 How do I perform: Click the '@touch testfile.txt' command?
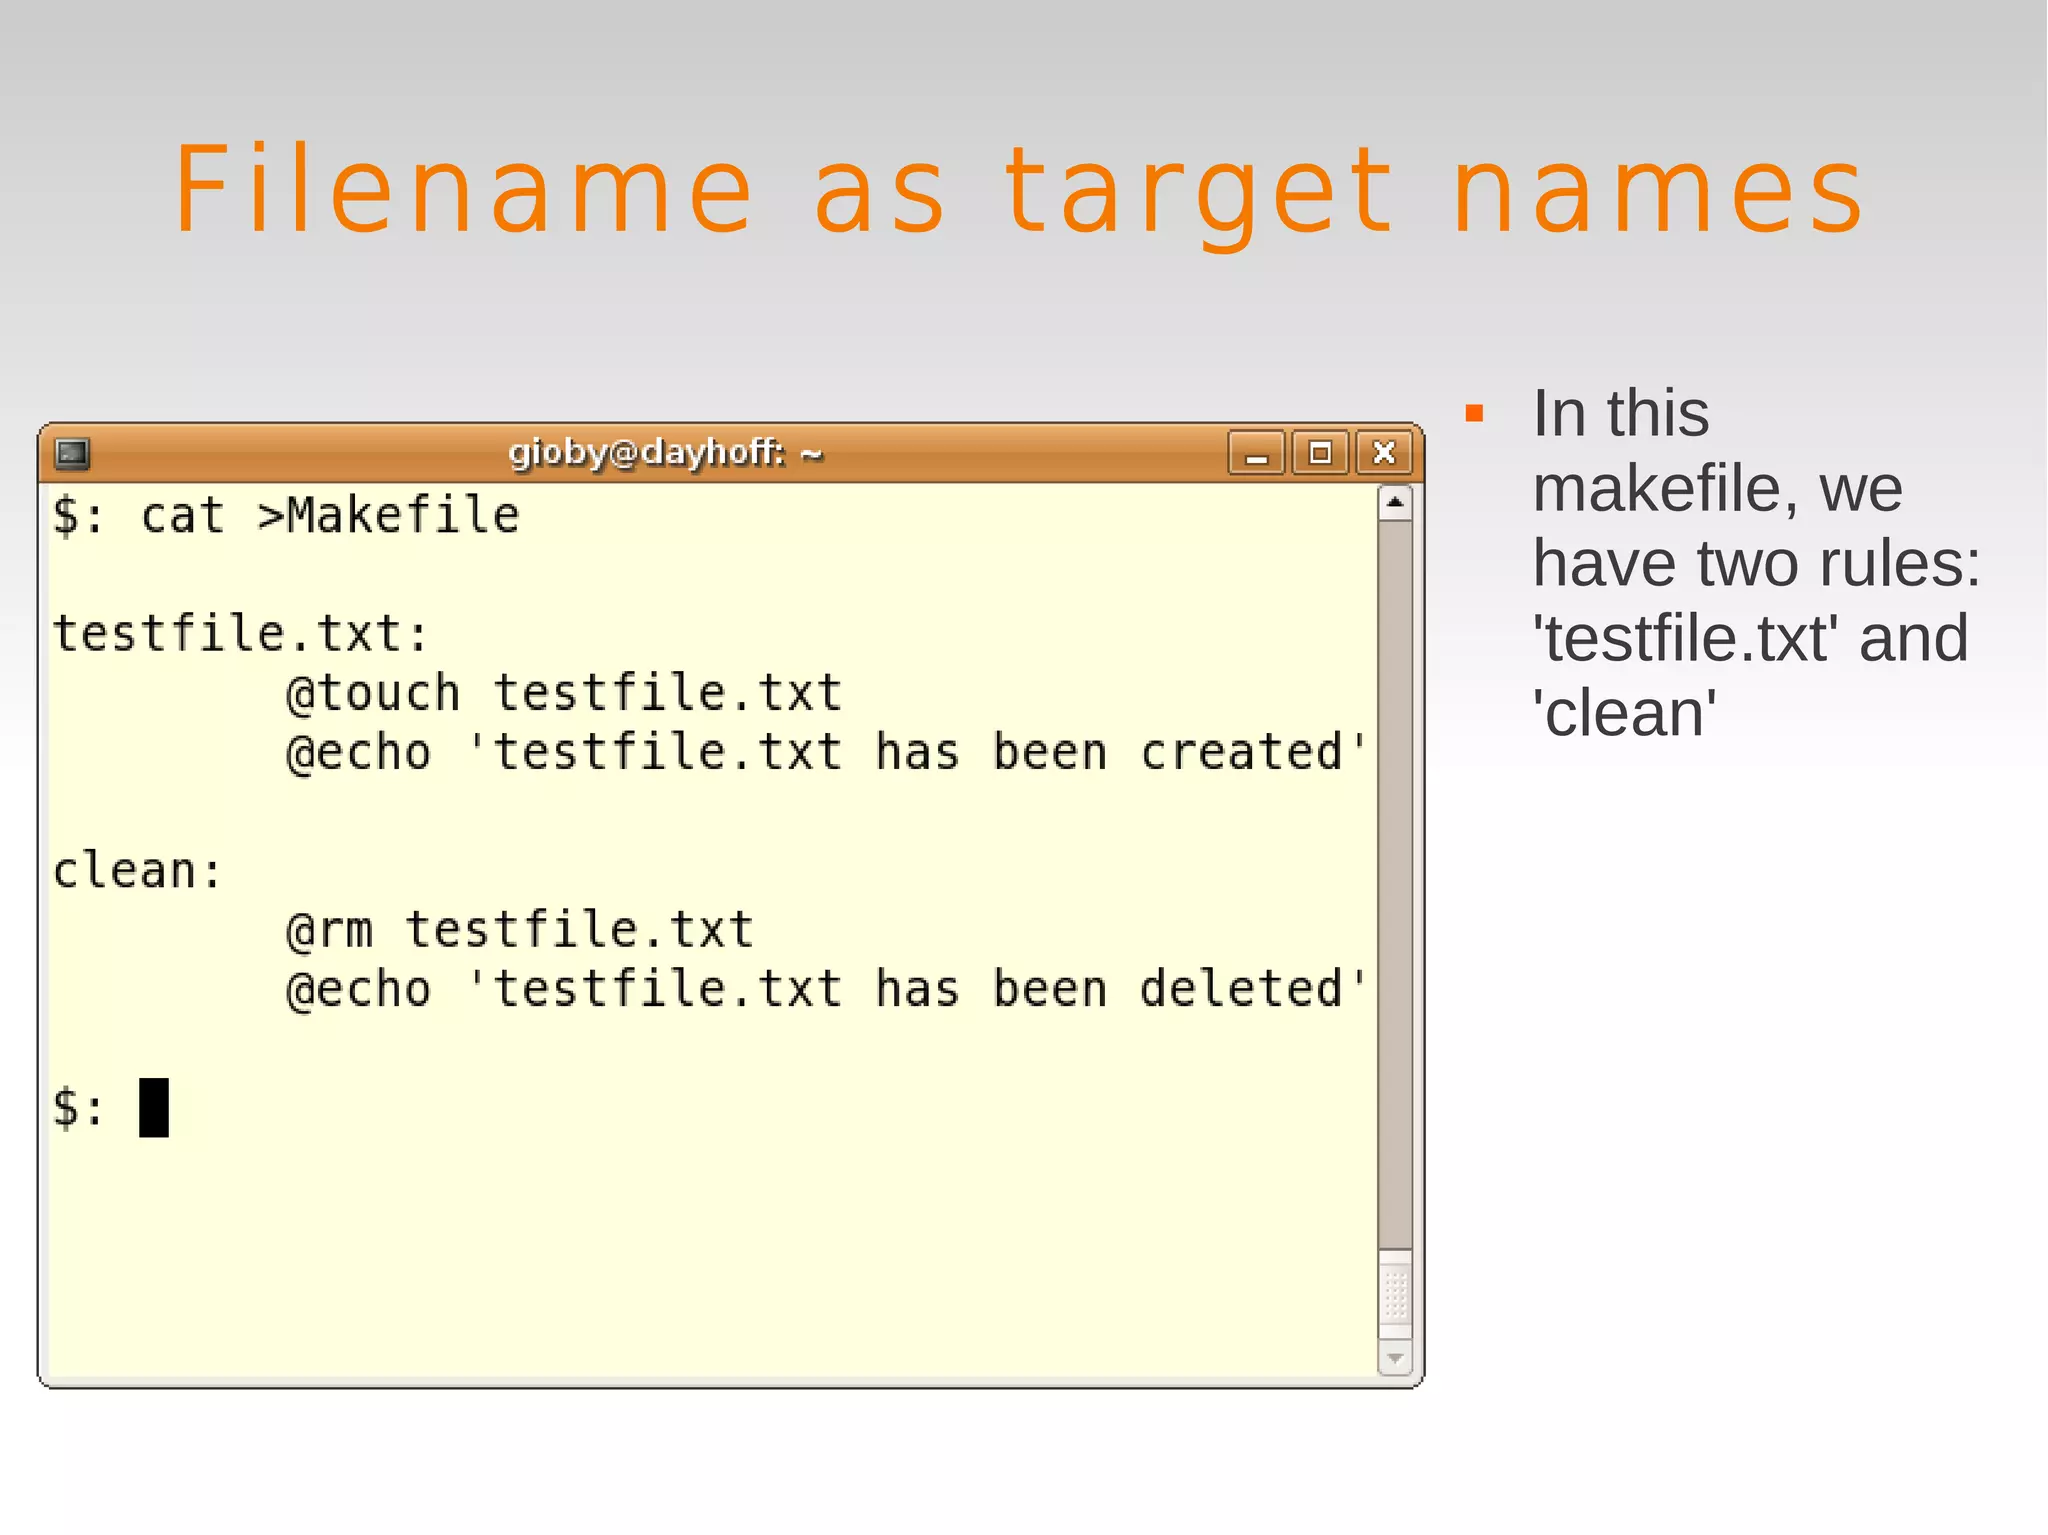coord(563,693)
